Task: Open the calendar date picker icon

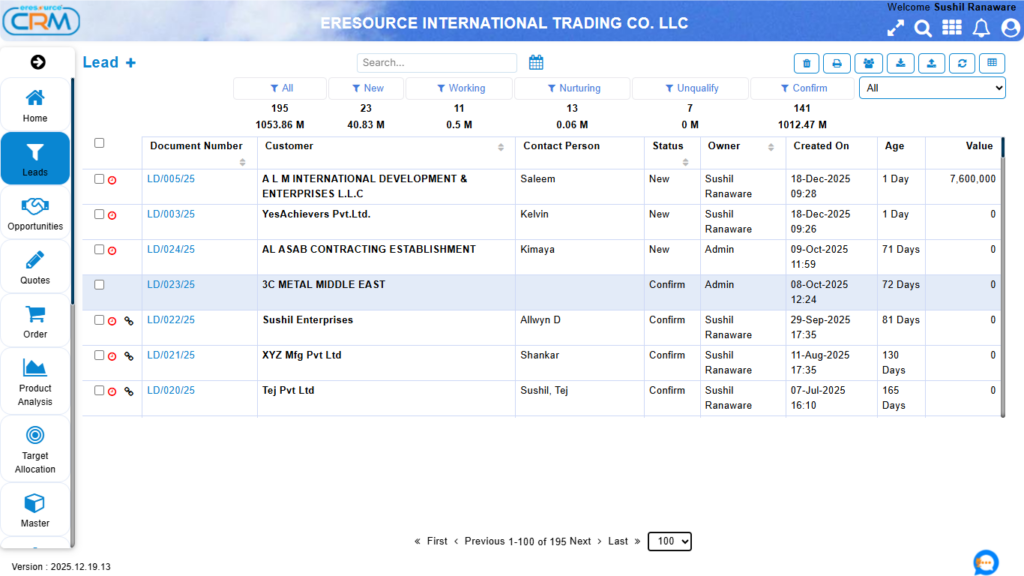Action: [x=536, y=63]
